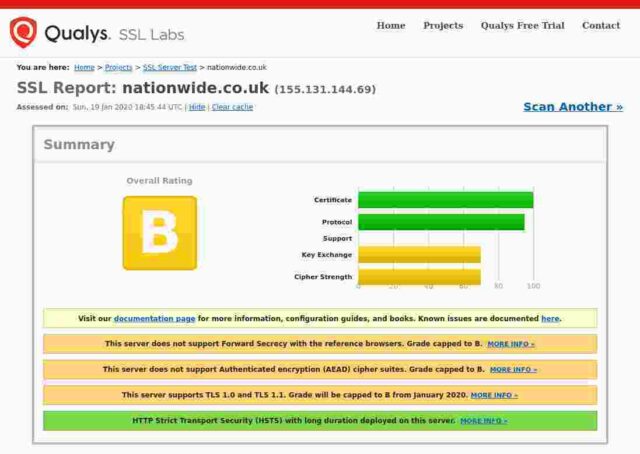Open the documentation page link
Viewport: 640px width, 454px height.
point(154,318)
